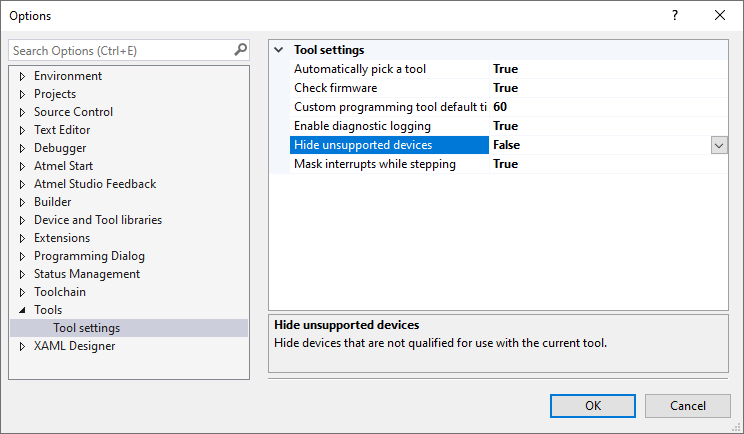Expand the Text Editor node arrow
This screenshot has width=744, height=434.
point(22,131)
